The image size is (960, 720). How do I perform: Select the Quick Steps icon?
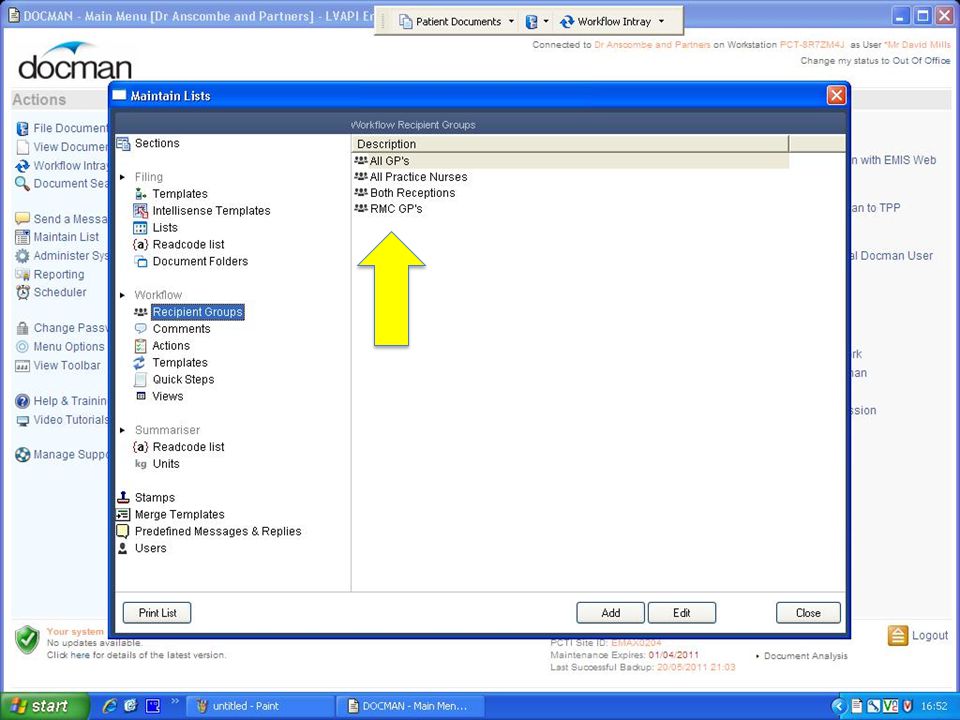[x=140, y=380]
